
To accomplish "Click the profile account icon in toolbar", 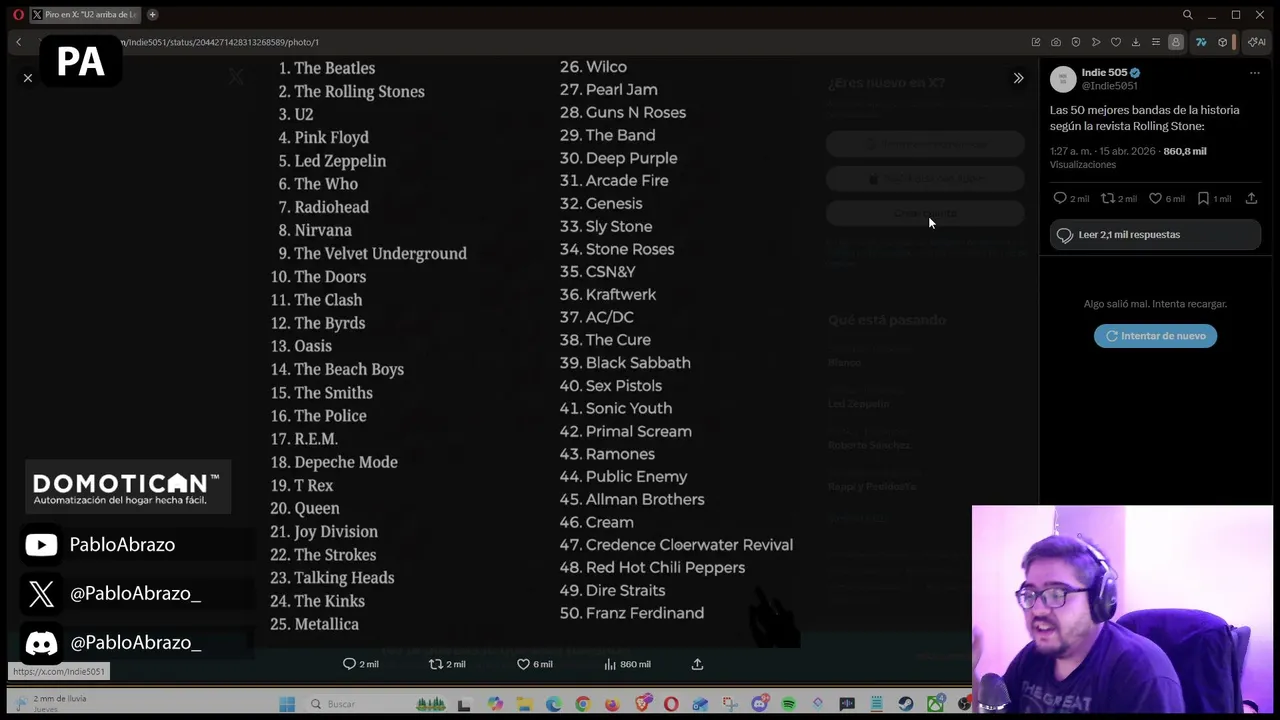I will (1176, 42).
